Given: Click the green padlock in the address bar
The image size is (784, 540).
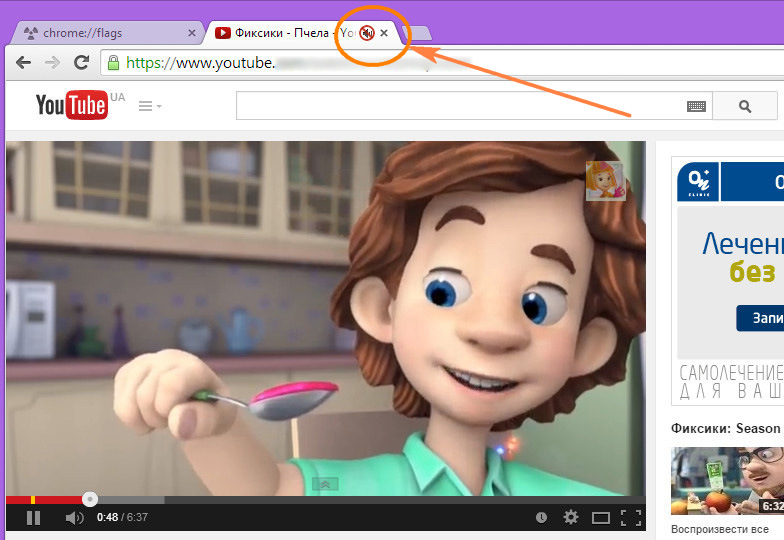Looking at the screenshot, I should (114, 63).
